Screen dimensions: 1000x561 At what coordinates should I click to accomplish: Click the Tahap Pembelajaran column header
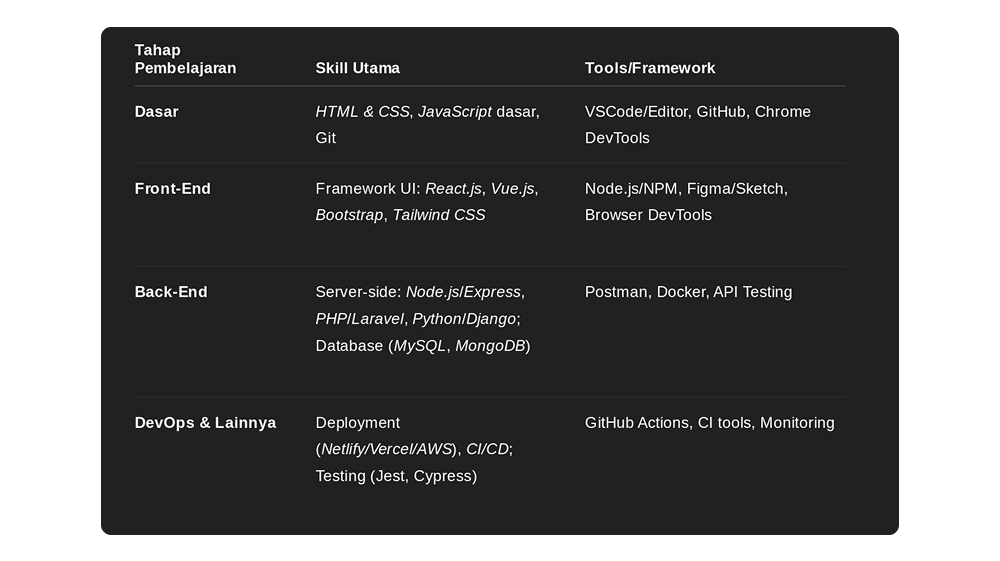(185, 59)
